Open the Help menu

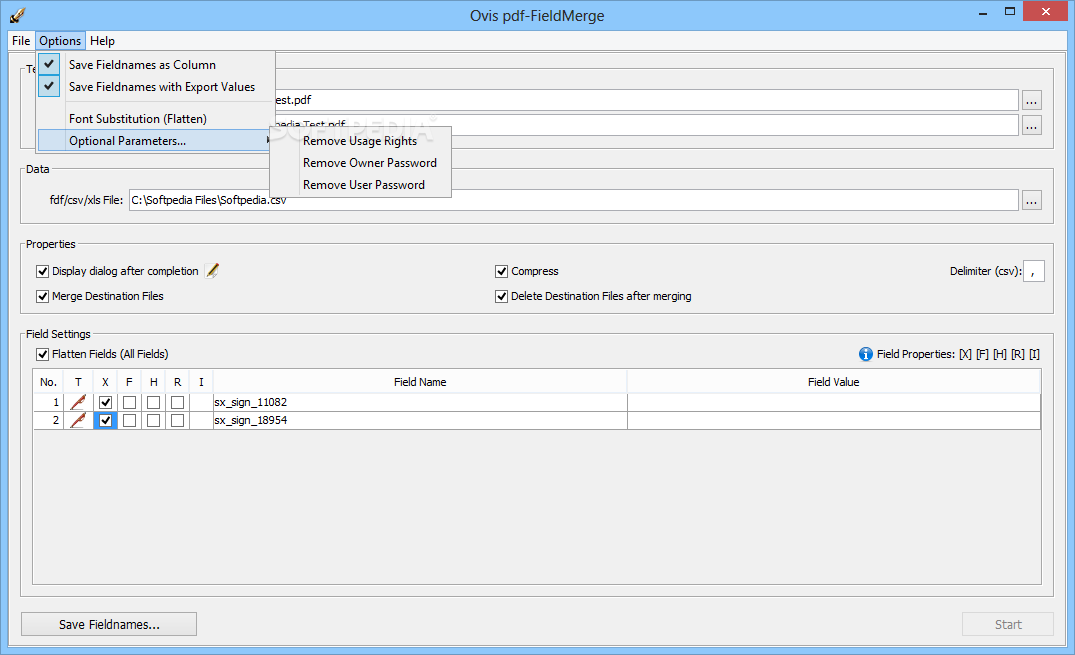102,40
